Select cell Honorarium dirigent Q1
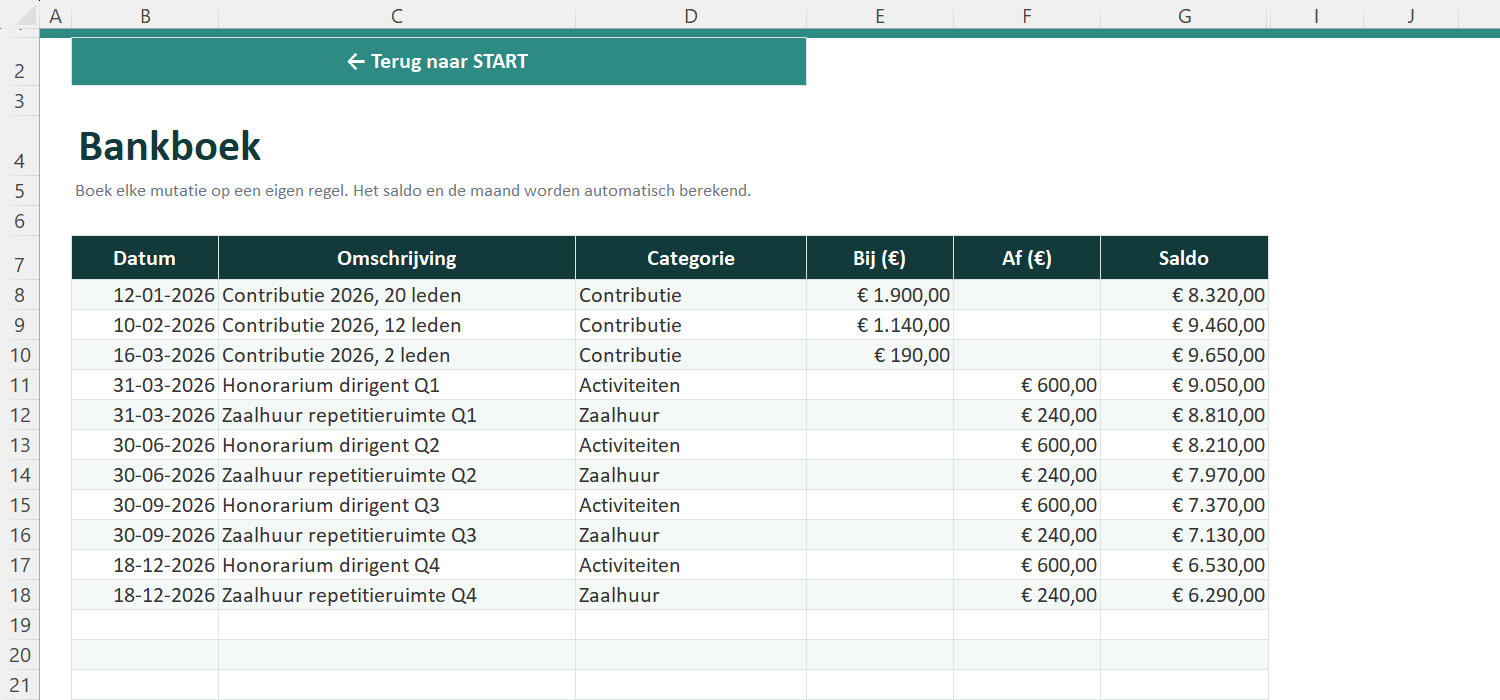 (x=397, y=385)
